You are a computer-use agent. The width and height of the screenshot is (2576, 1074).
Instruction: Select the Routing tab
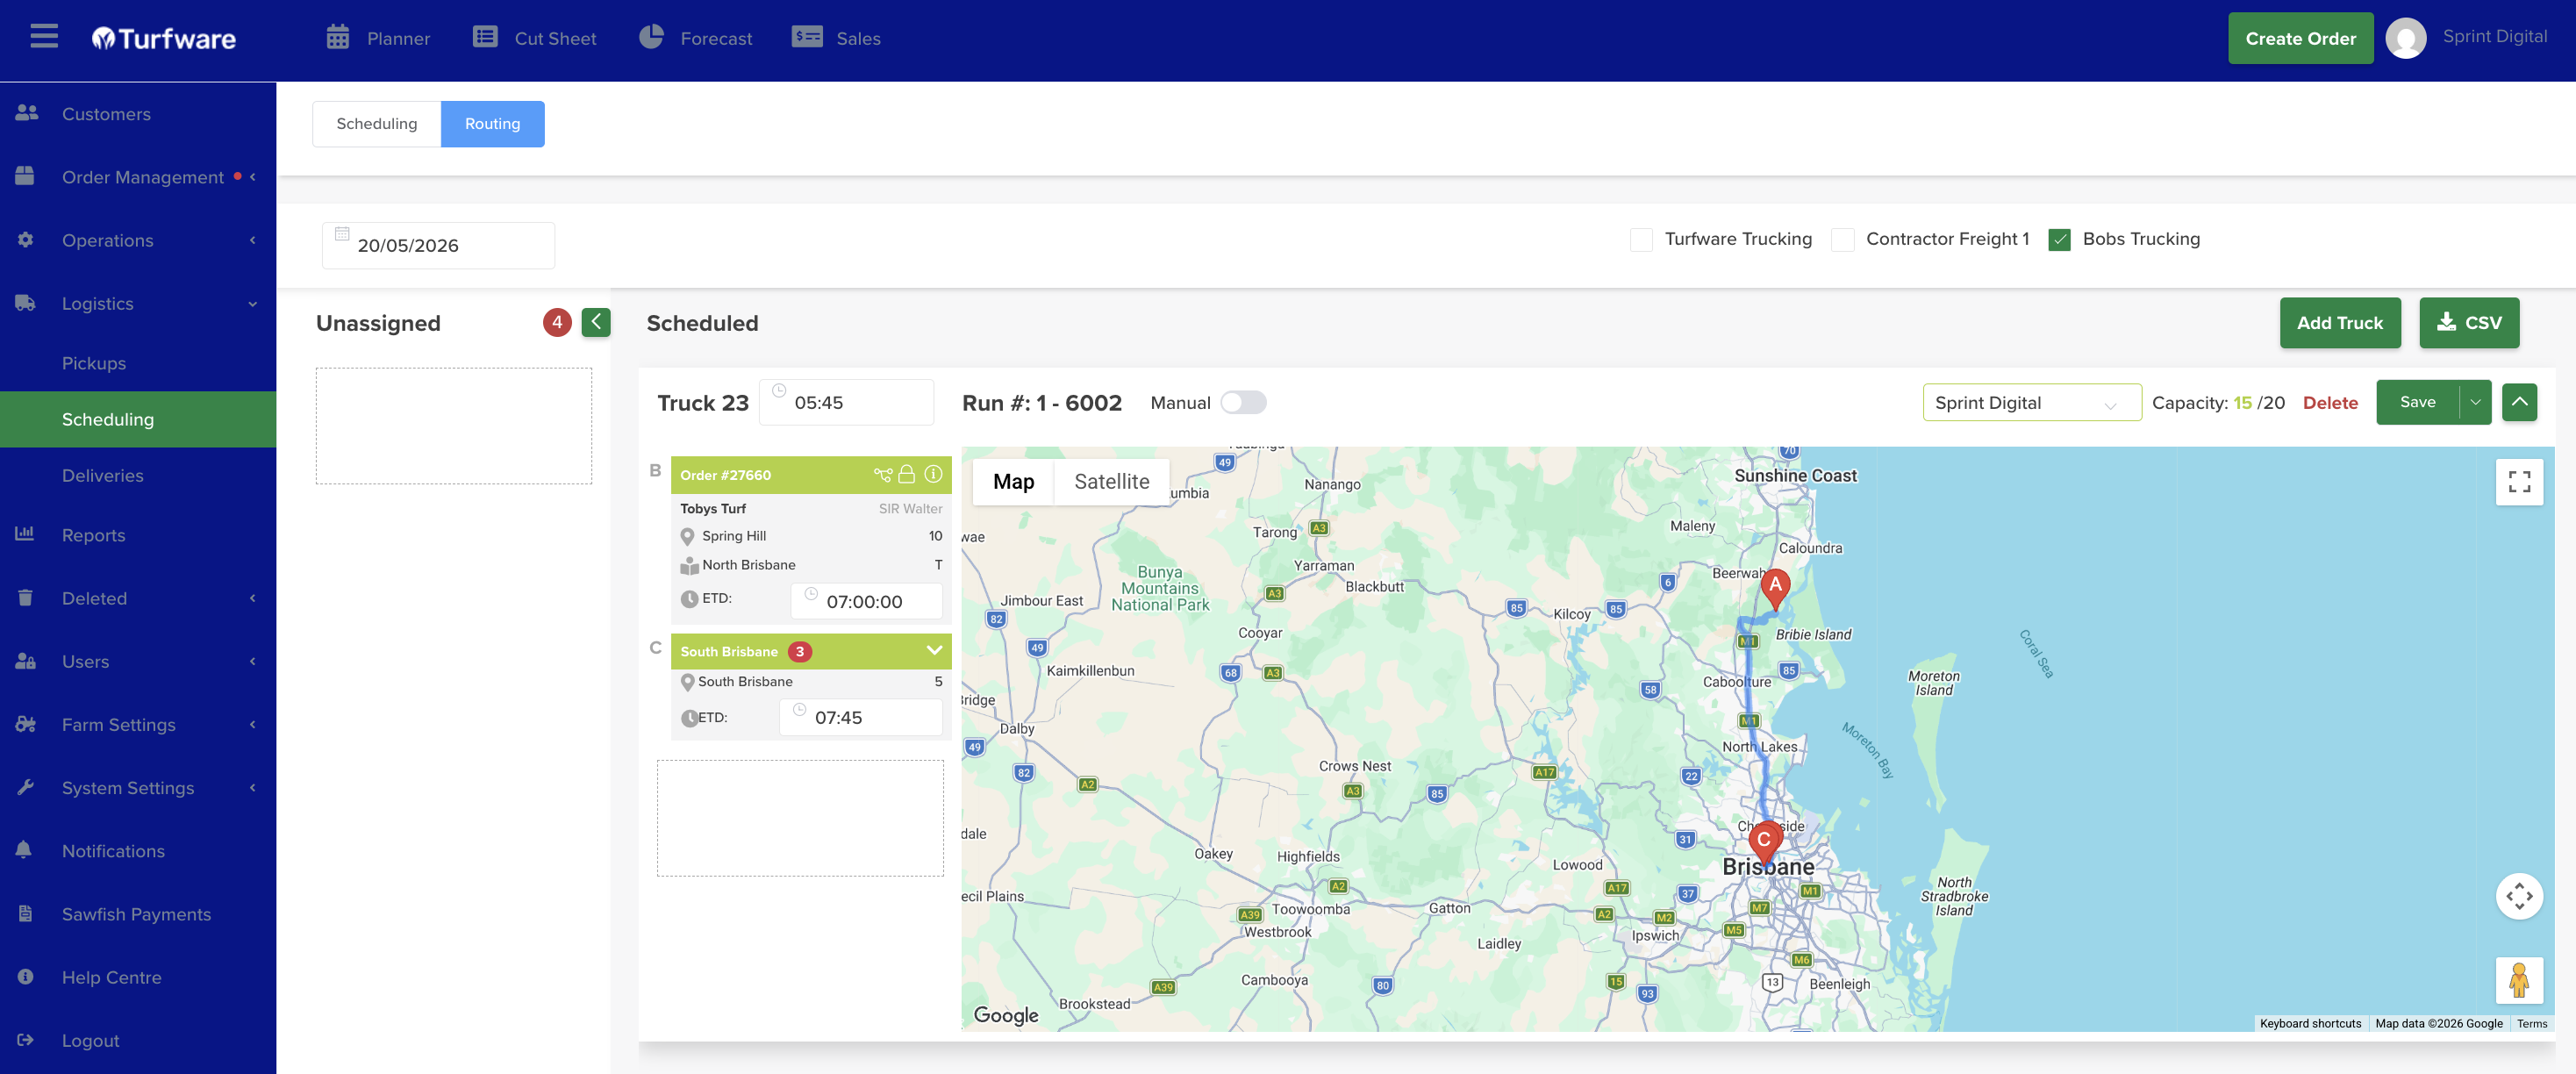492,123
